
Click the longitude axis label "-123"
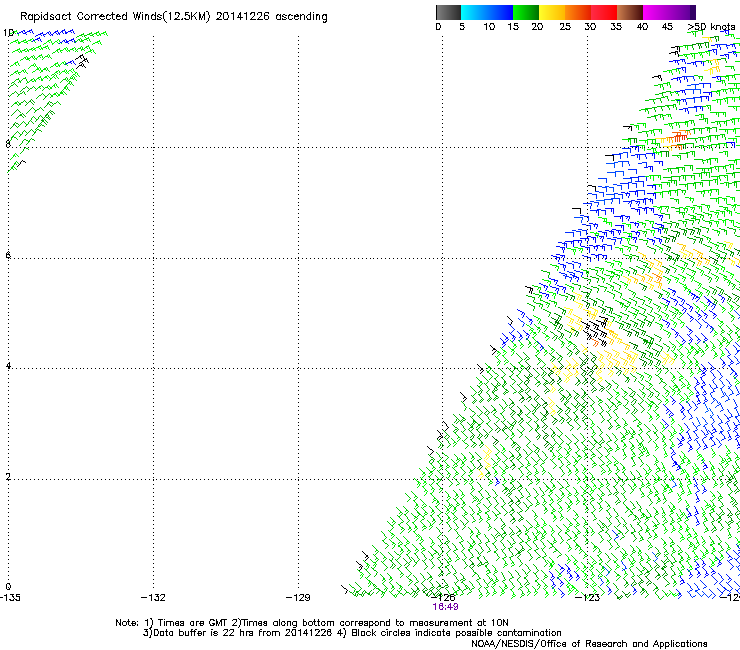click(588, 598)
